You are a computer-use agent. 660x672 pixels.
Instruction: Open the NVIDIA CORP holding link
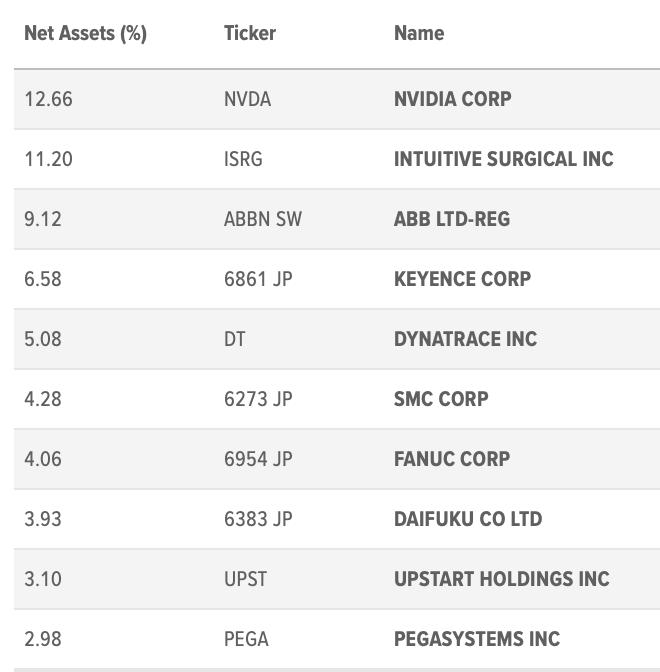coord(453,99)
